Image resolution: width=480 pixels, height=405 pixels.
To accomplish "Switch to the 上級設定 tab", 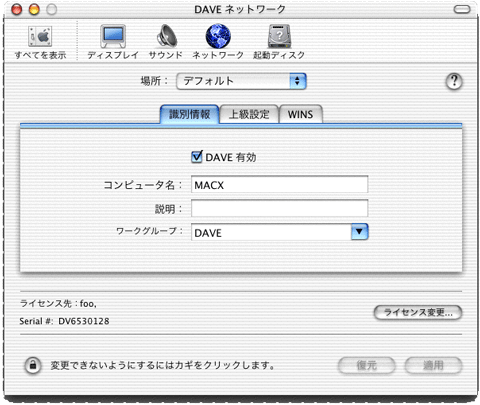I will [x=249, y=114].
